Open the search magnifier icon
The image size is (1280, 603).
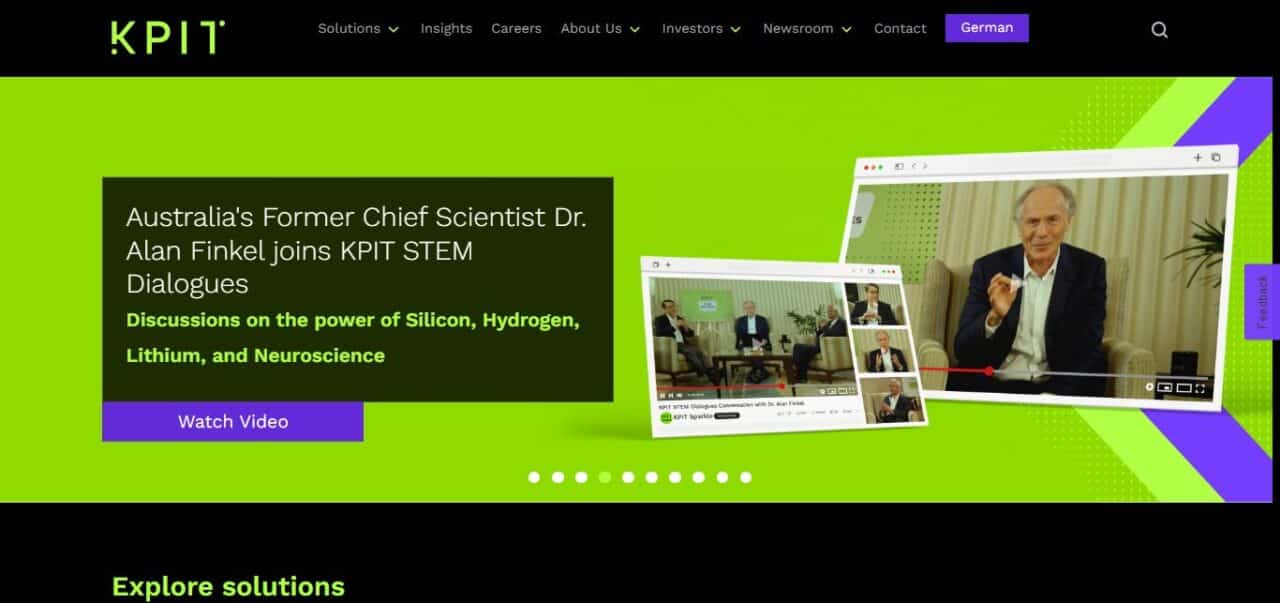1159,30
